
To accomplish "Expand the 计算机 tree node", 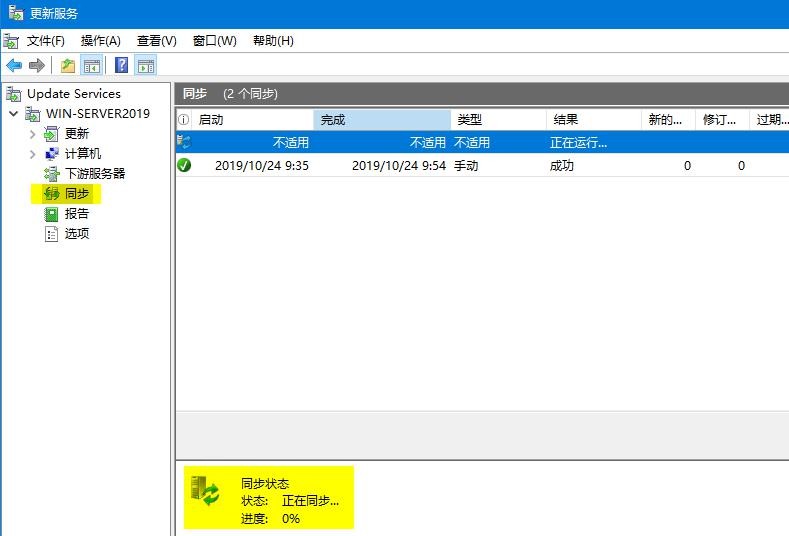I will (x=32, y=154).
